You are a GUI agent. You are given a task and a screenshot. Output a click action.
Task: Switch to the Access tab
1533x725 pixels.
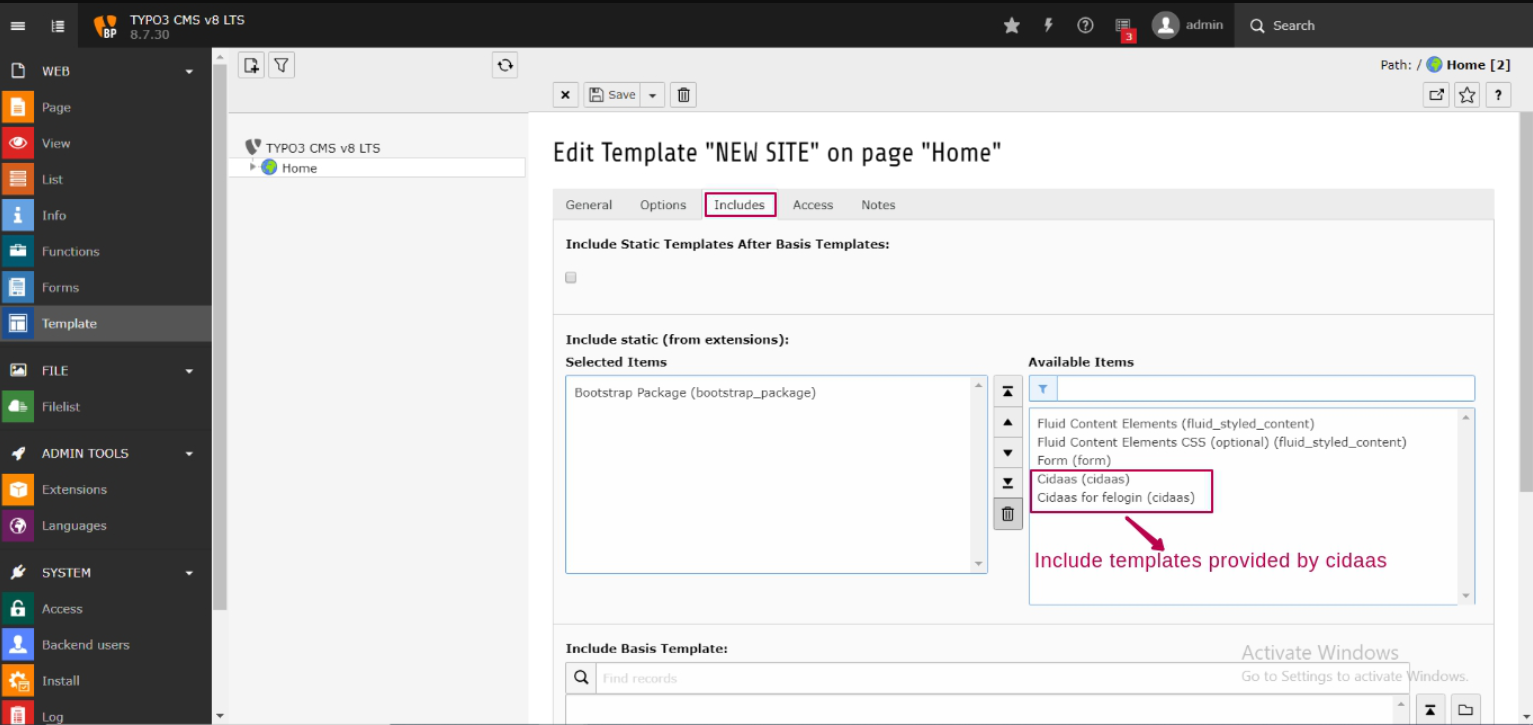(812, 204)
